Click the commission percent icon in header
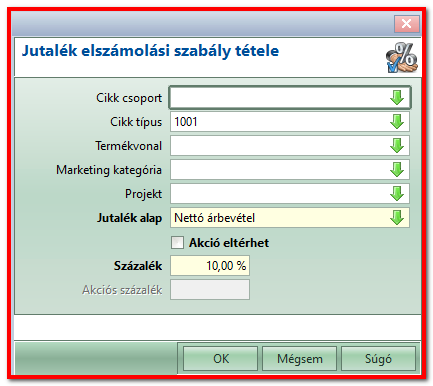 402,57
